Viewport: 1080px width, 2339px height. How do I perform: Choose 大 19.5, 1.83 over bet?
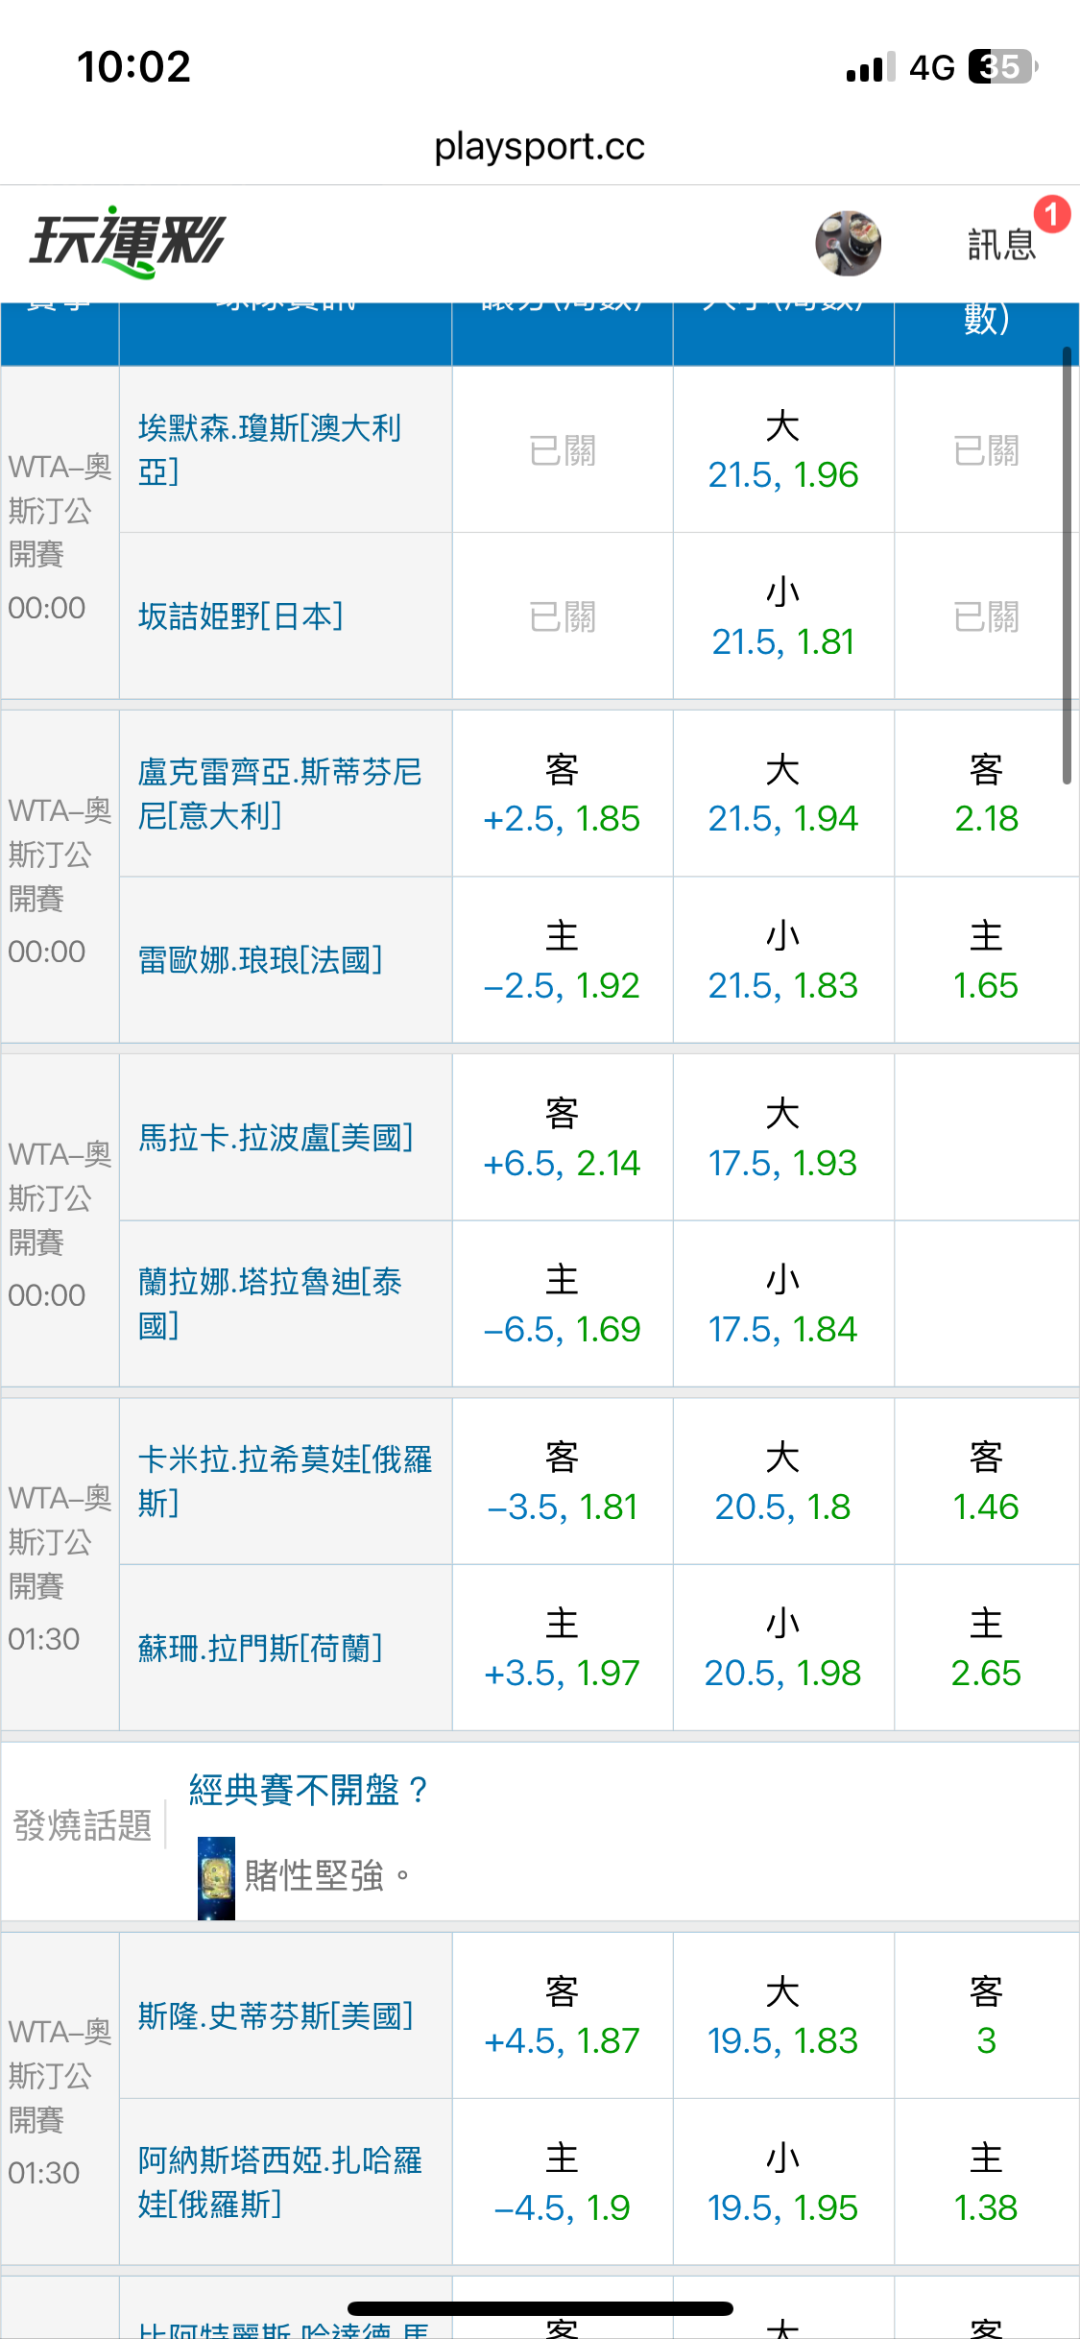coord(783,2016)
